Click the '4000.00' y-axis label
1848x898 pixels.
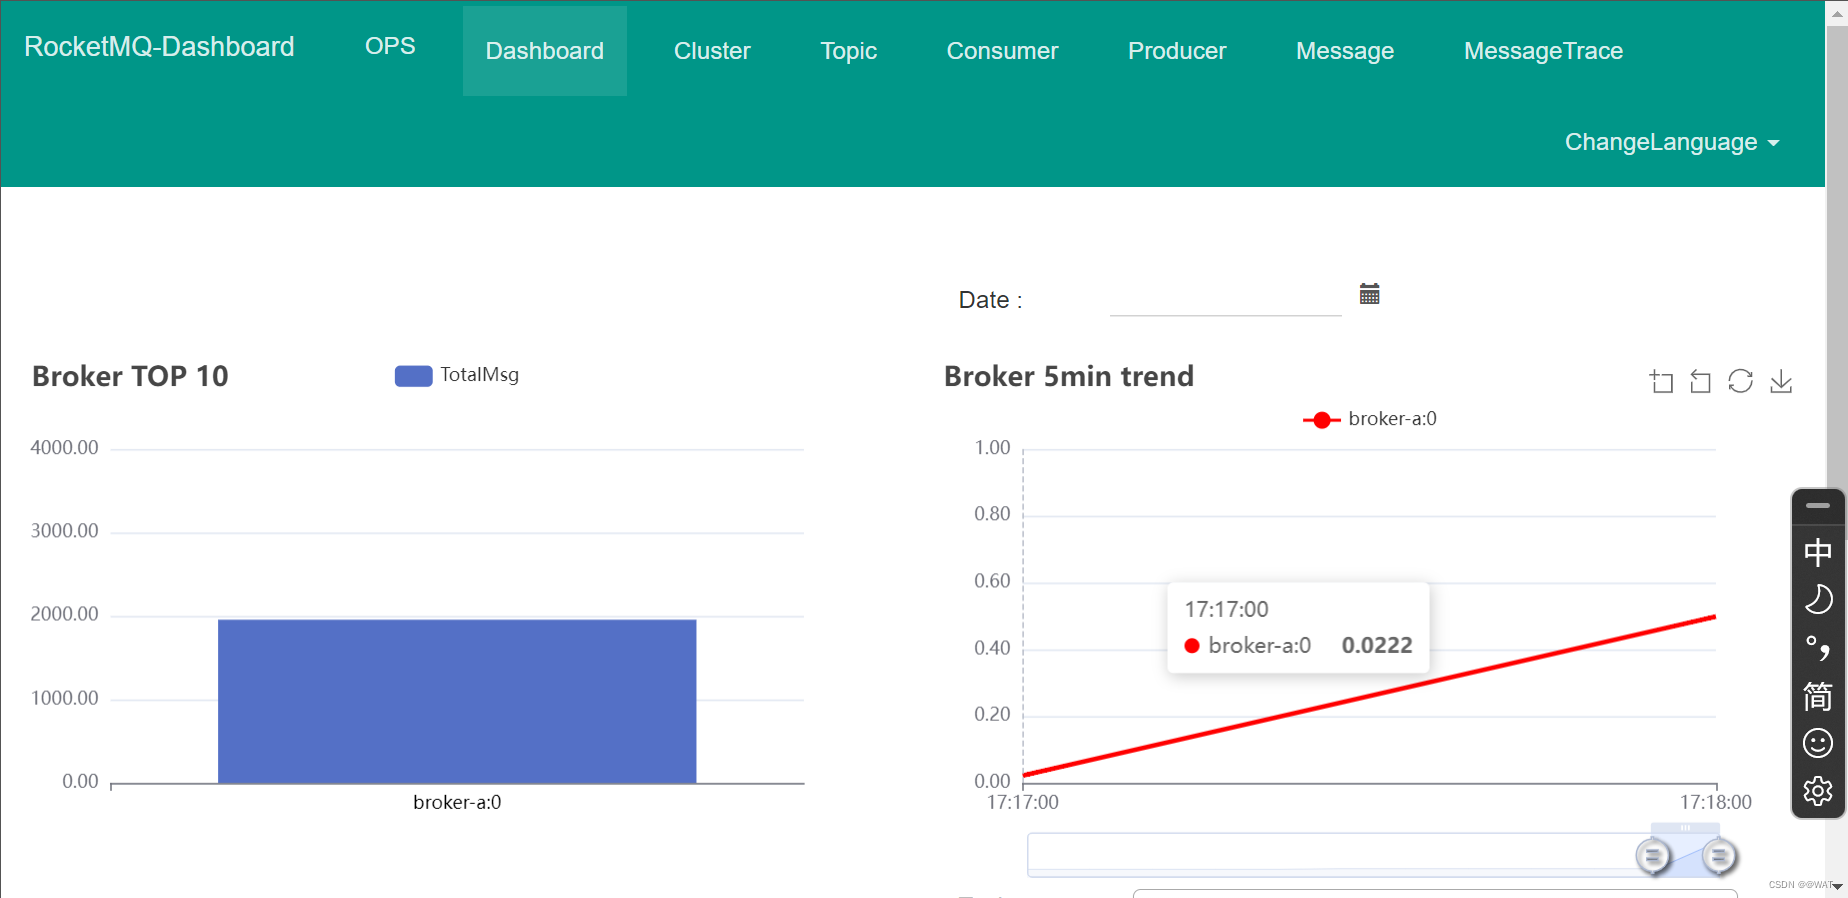(x=65, y=448)
